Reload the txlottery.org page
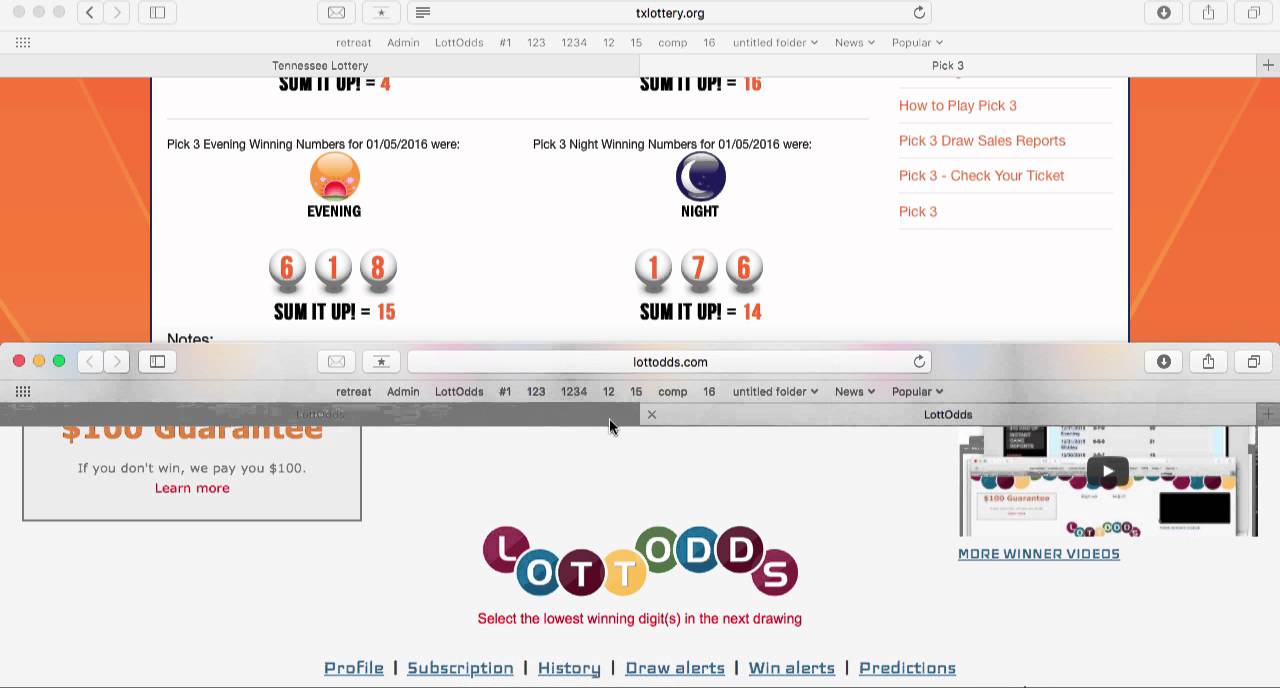Viewport: 1280px width, 688px height. click(919, 13)
